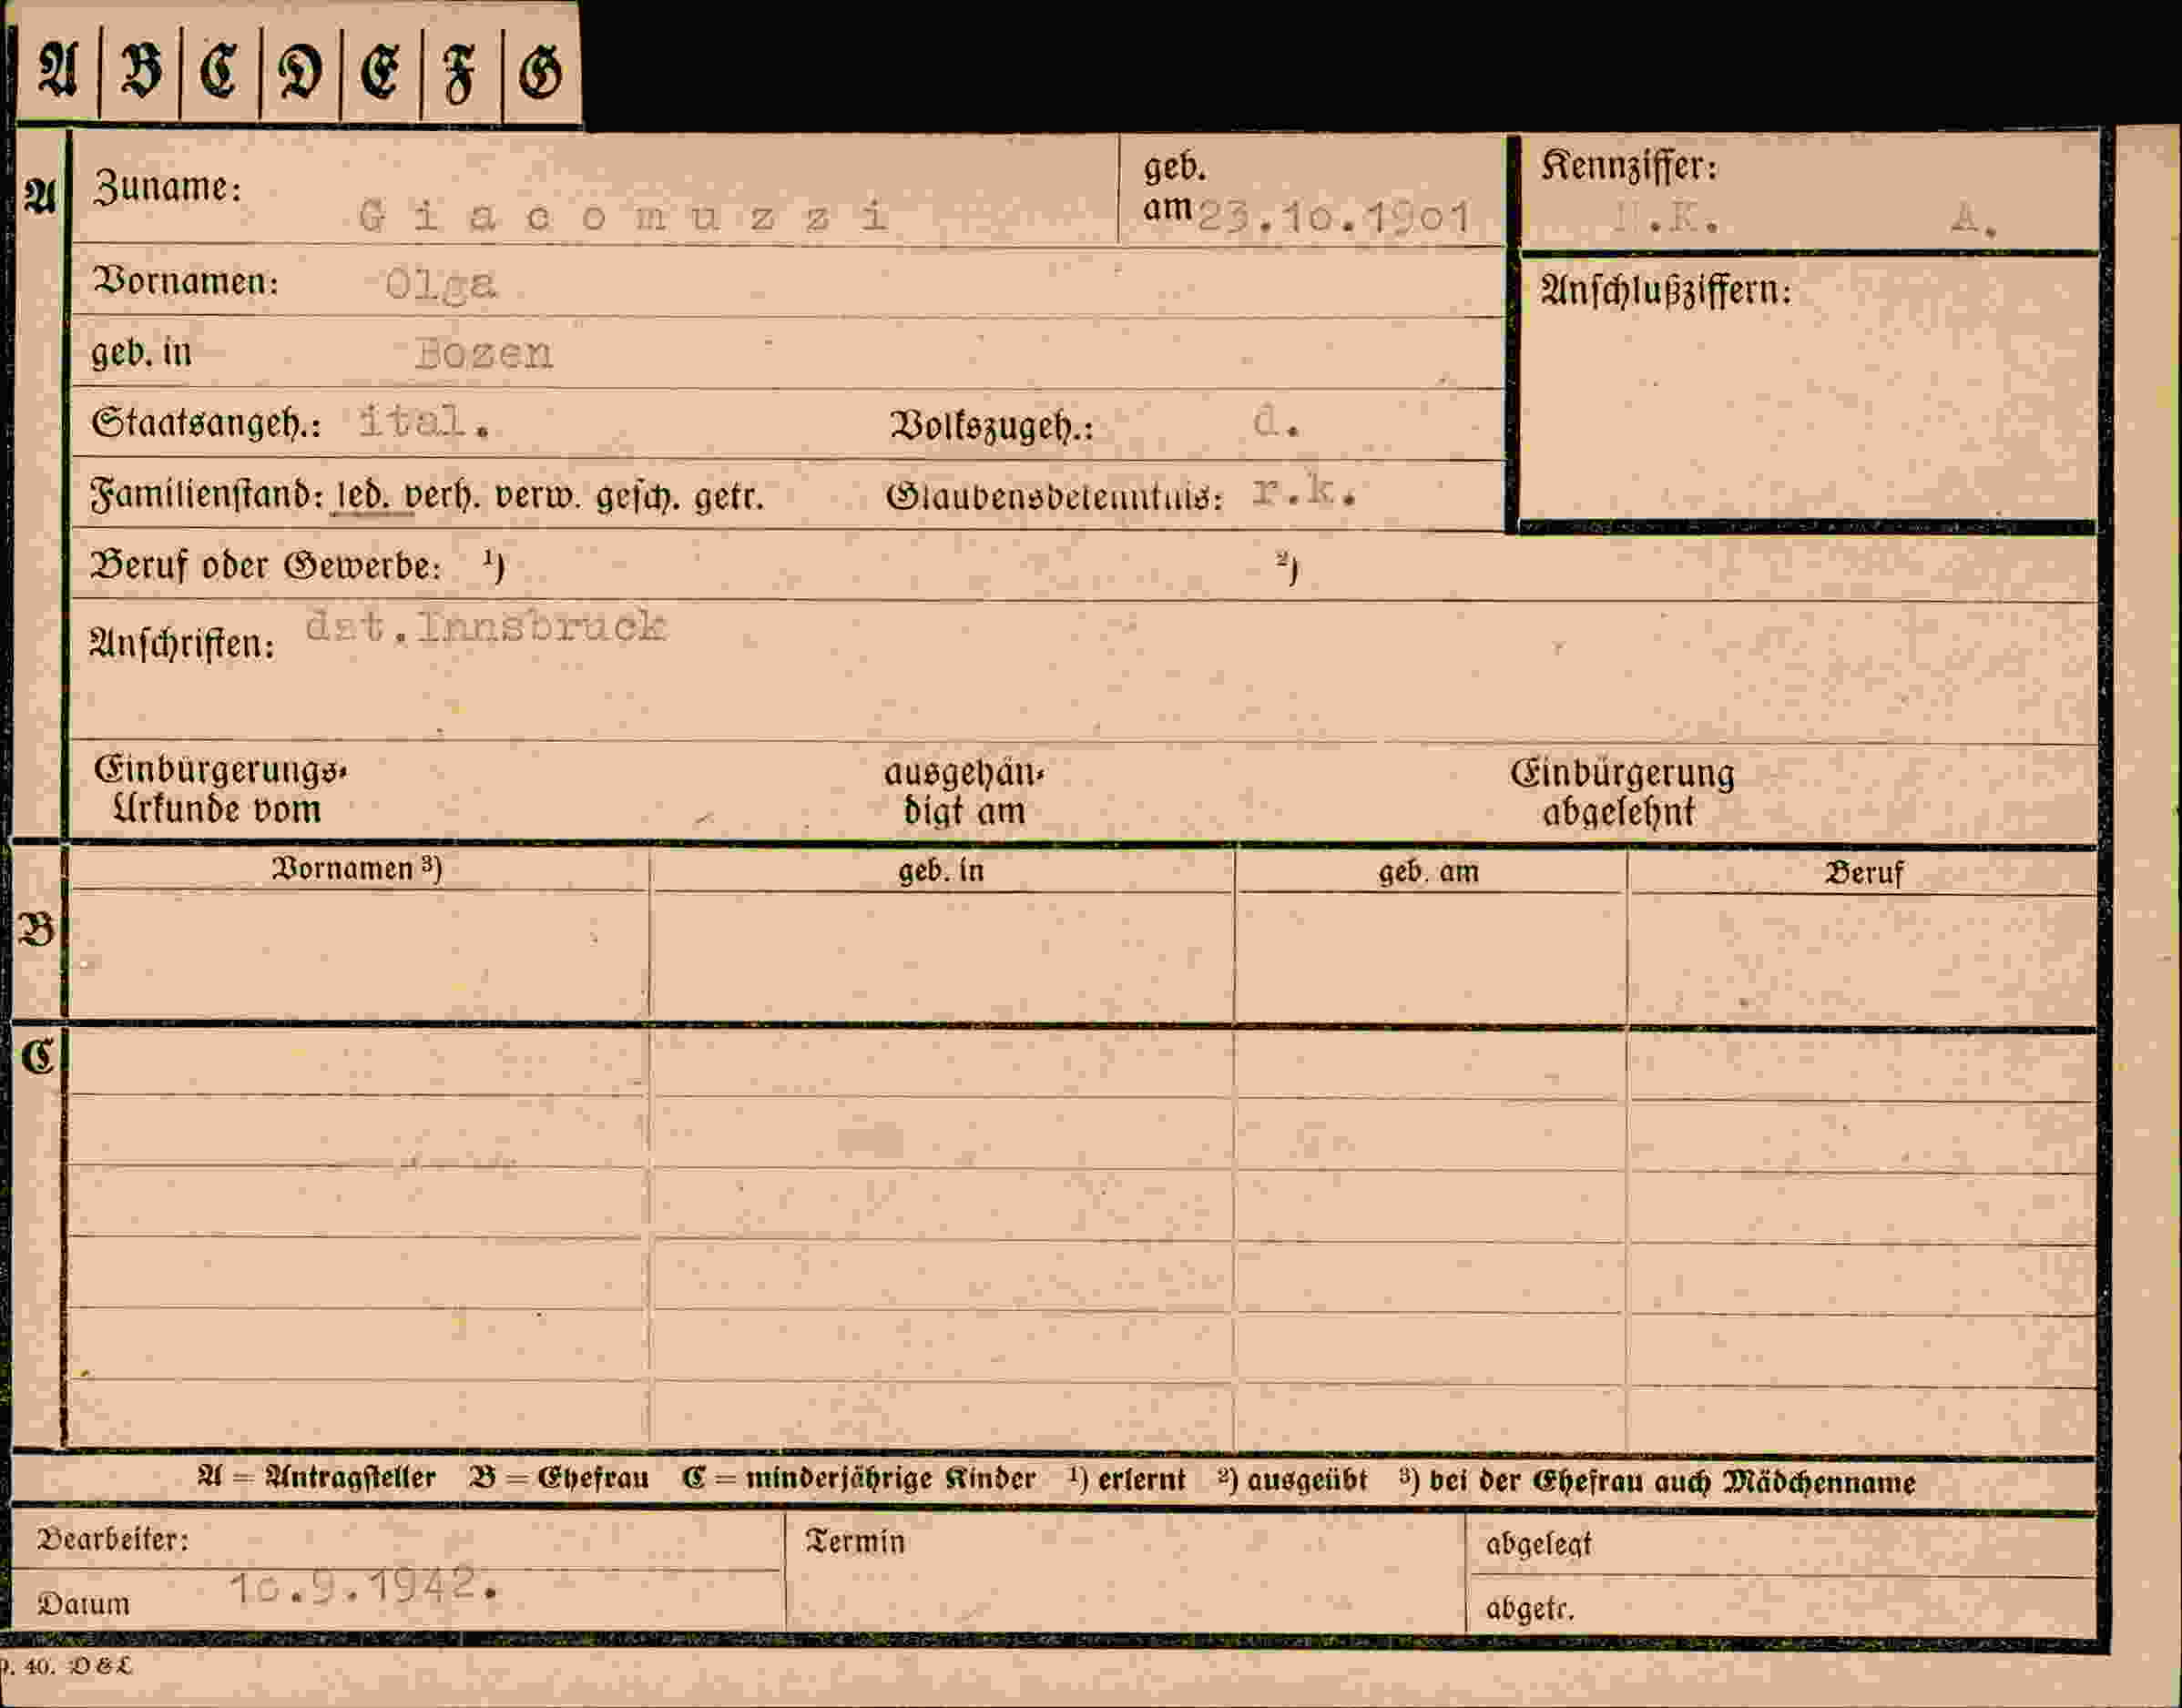
Task: Click the 'Anschriften:' label
Action: (x=182, y=644)
